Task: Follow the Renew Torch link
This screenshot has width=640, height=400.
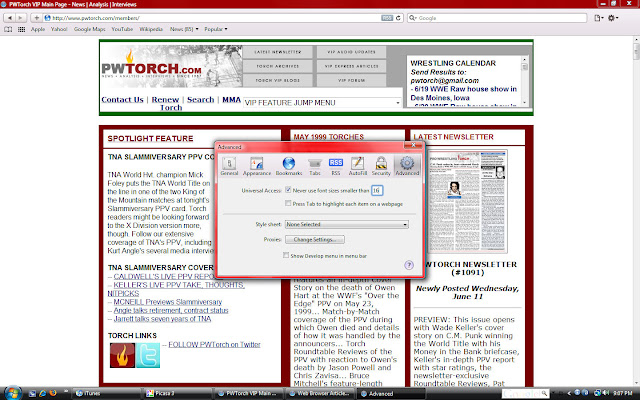Action: 166,103
